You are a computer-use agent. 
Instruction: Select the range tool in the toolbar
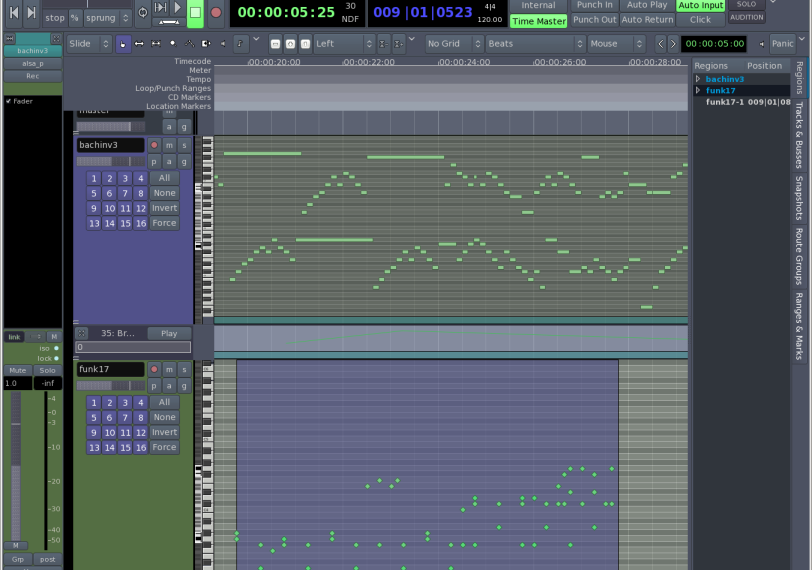139,44
